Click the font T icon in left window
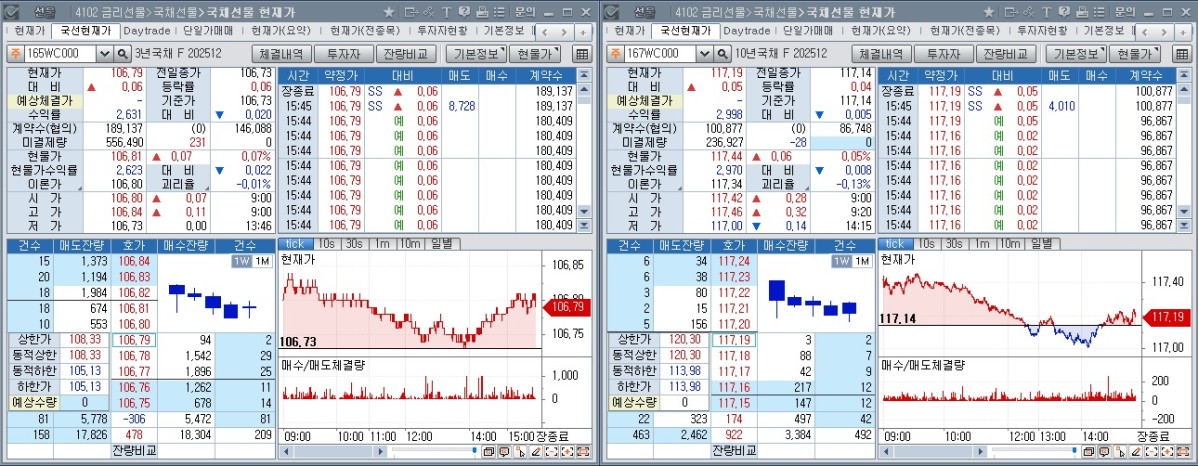 click(x=447, y=12)
